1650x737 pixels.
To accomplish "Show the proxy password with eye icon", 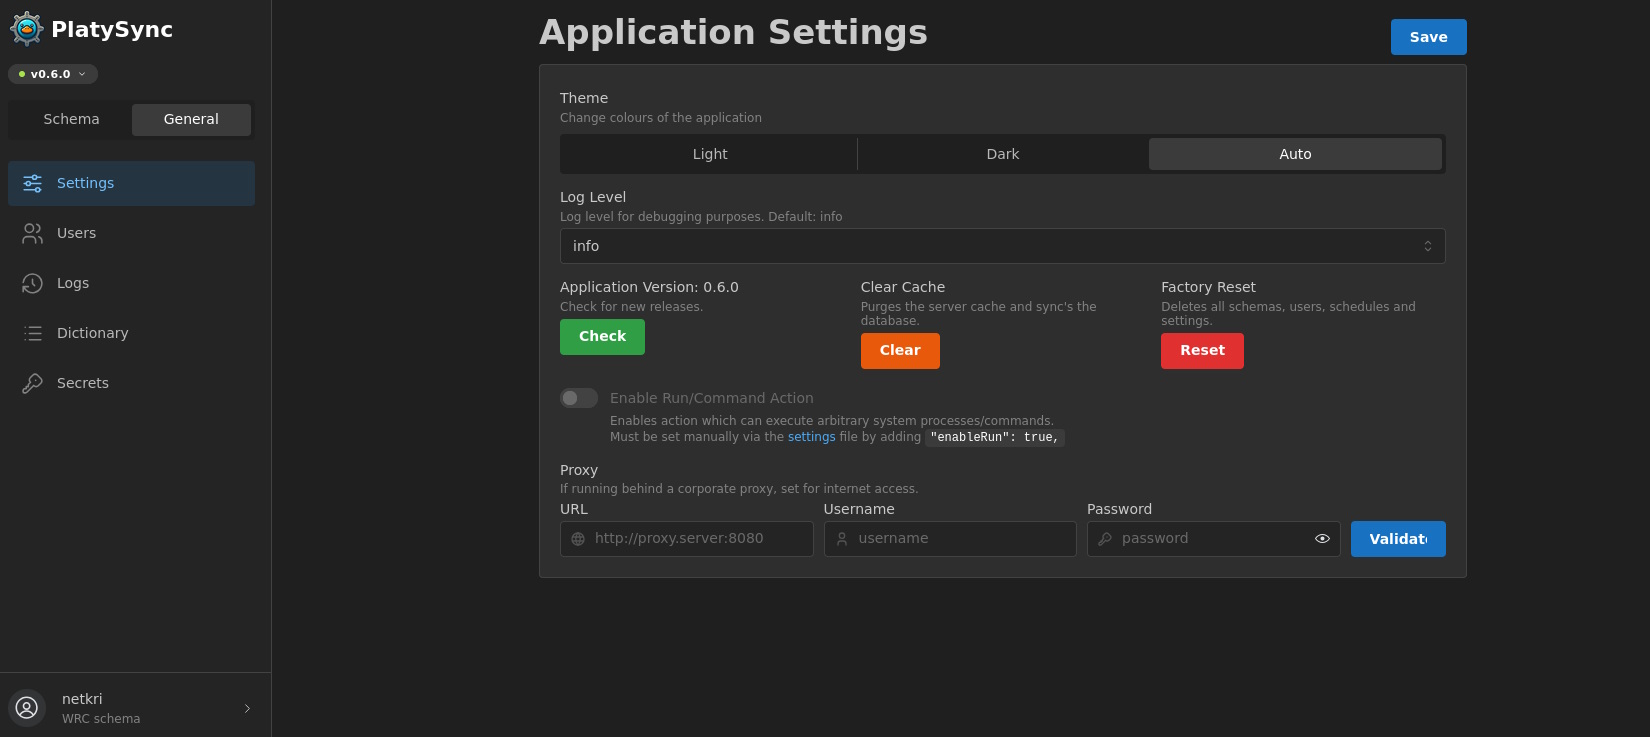I will [x=1322, y=539].
